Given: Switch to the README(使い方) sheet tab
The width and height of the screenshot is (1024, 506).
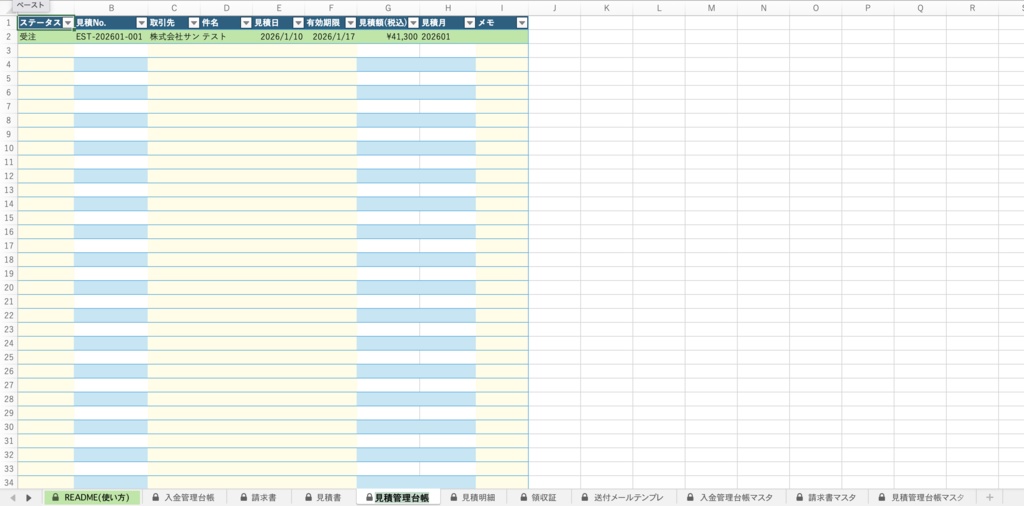Looking at the screenshot, I should point(92,498).
